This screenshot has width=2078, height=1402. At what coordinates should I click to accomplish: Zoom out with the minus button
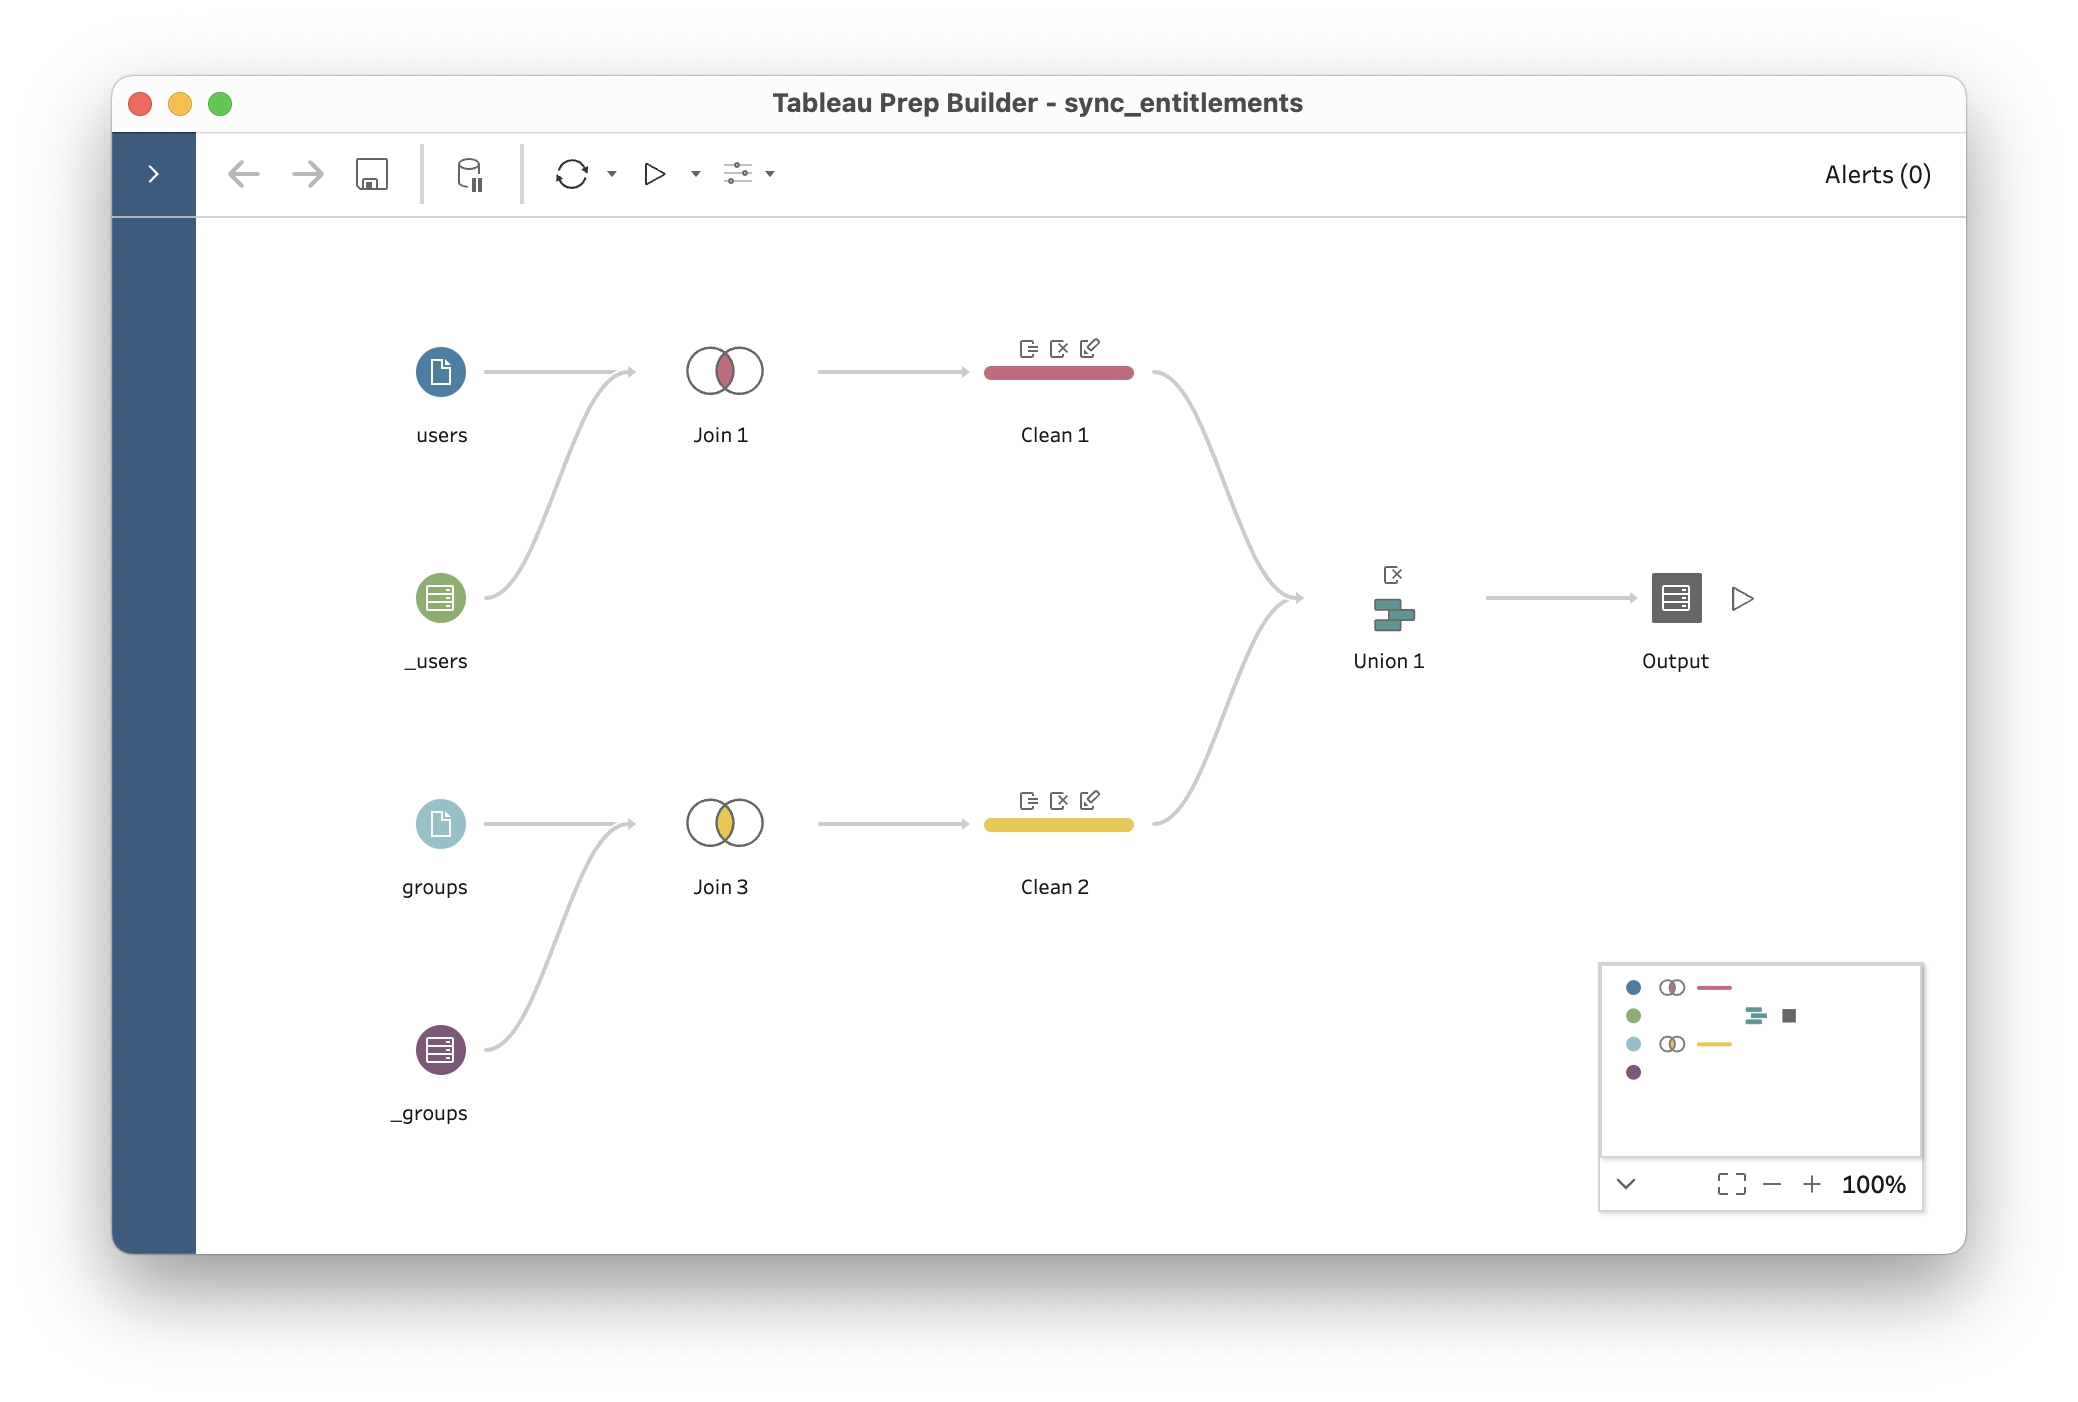1772,1184
